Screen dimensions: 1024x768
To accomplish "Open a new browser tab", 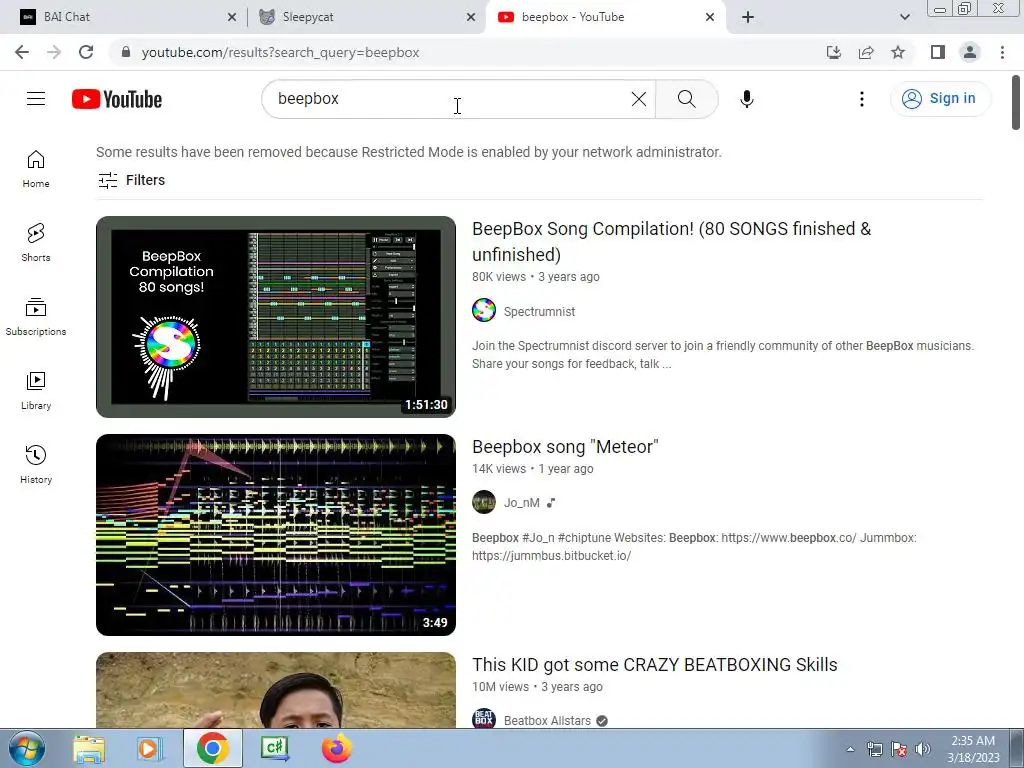I will click(x=748, y=18).
